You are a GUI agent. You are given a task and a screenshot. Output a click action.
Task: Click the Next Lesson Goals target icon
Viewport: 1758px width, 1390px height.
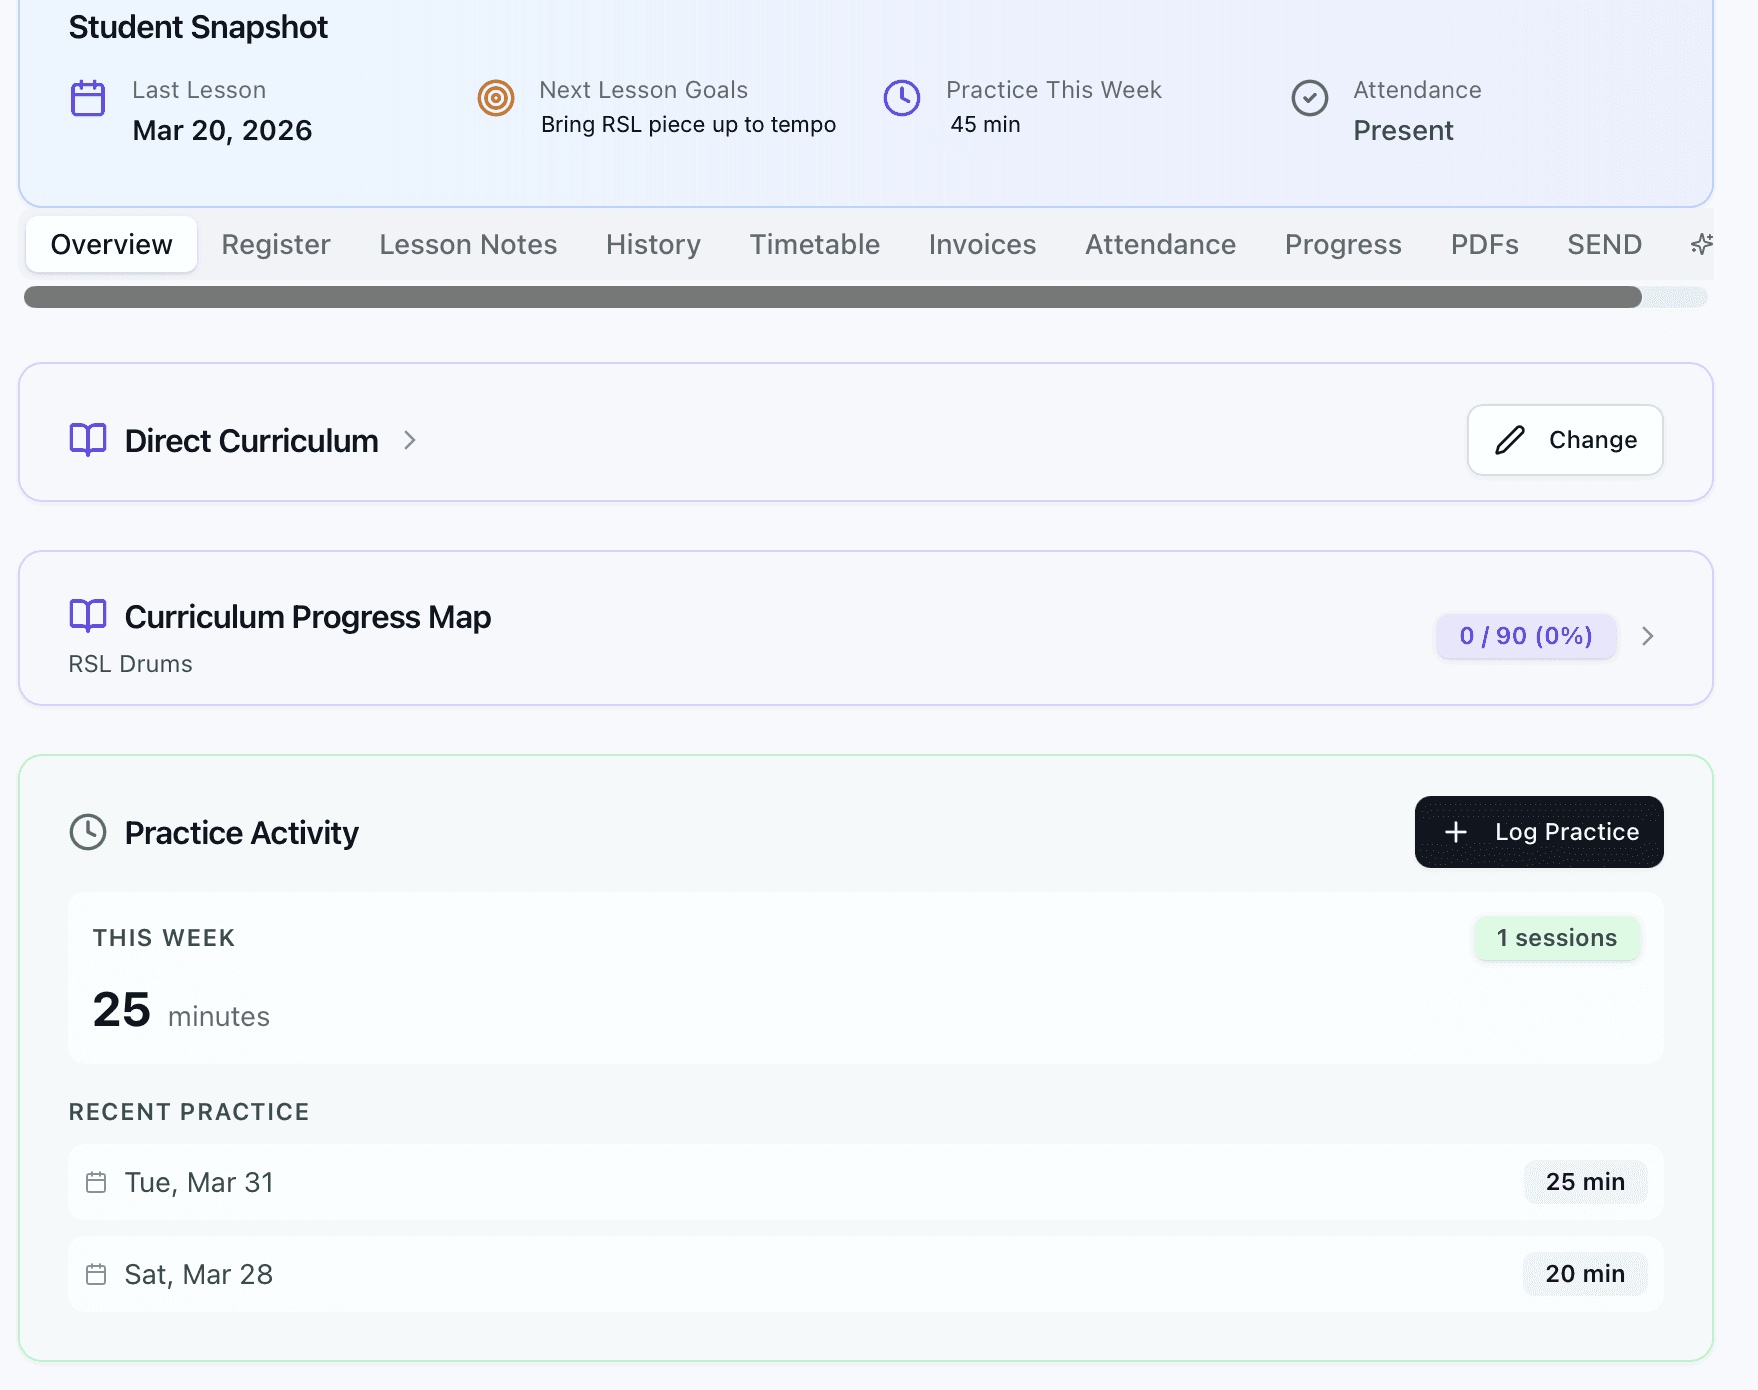495,98
